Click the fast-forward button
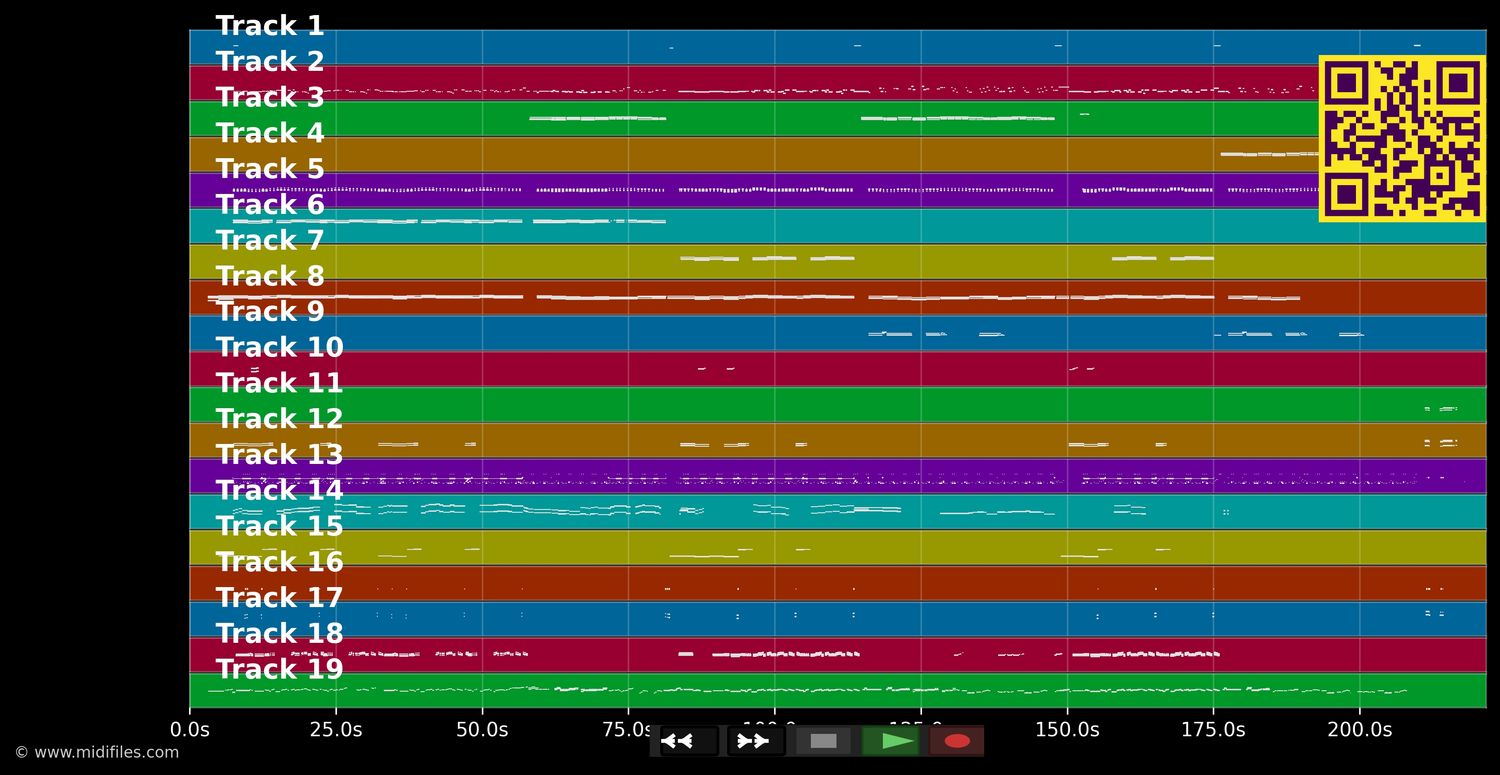This screenshot has height=775, width=1500. click(x=755, y=741)
